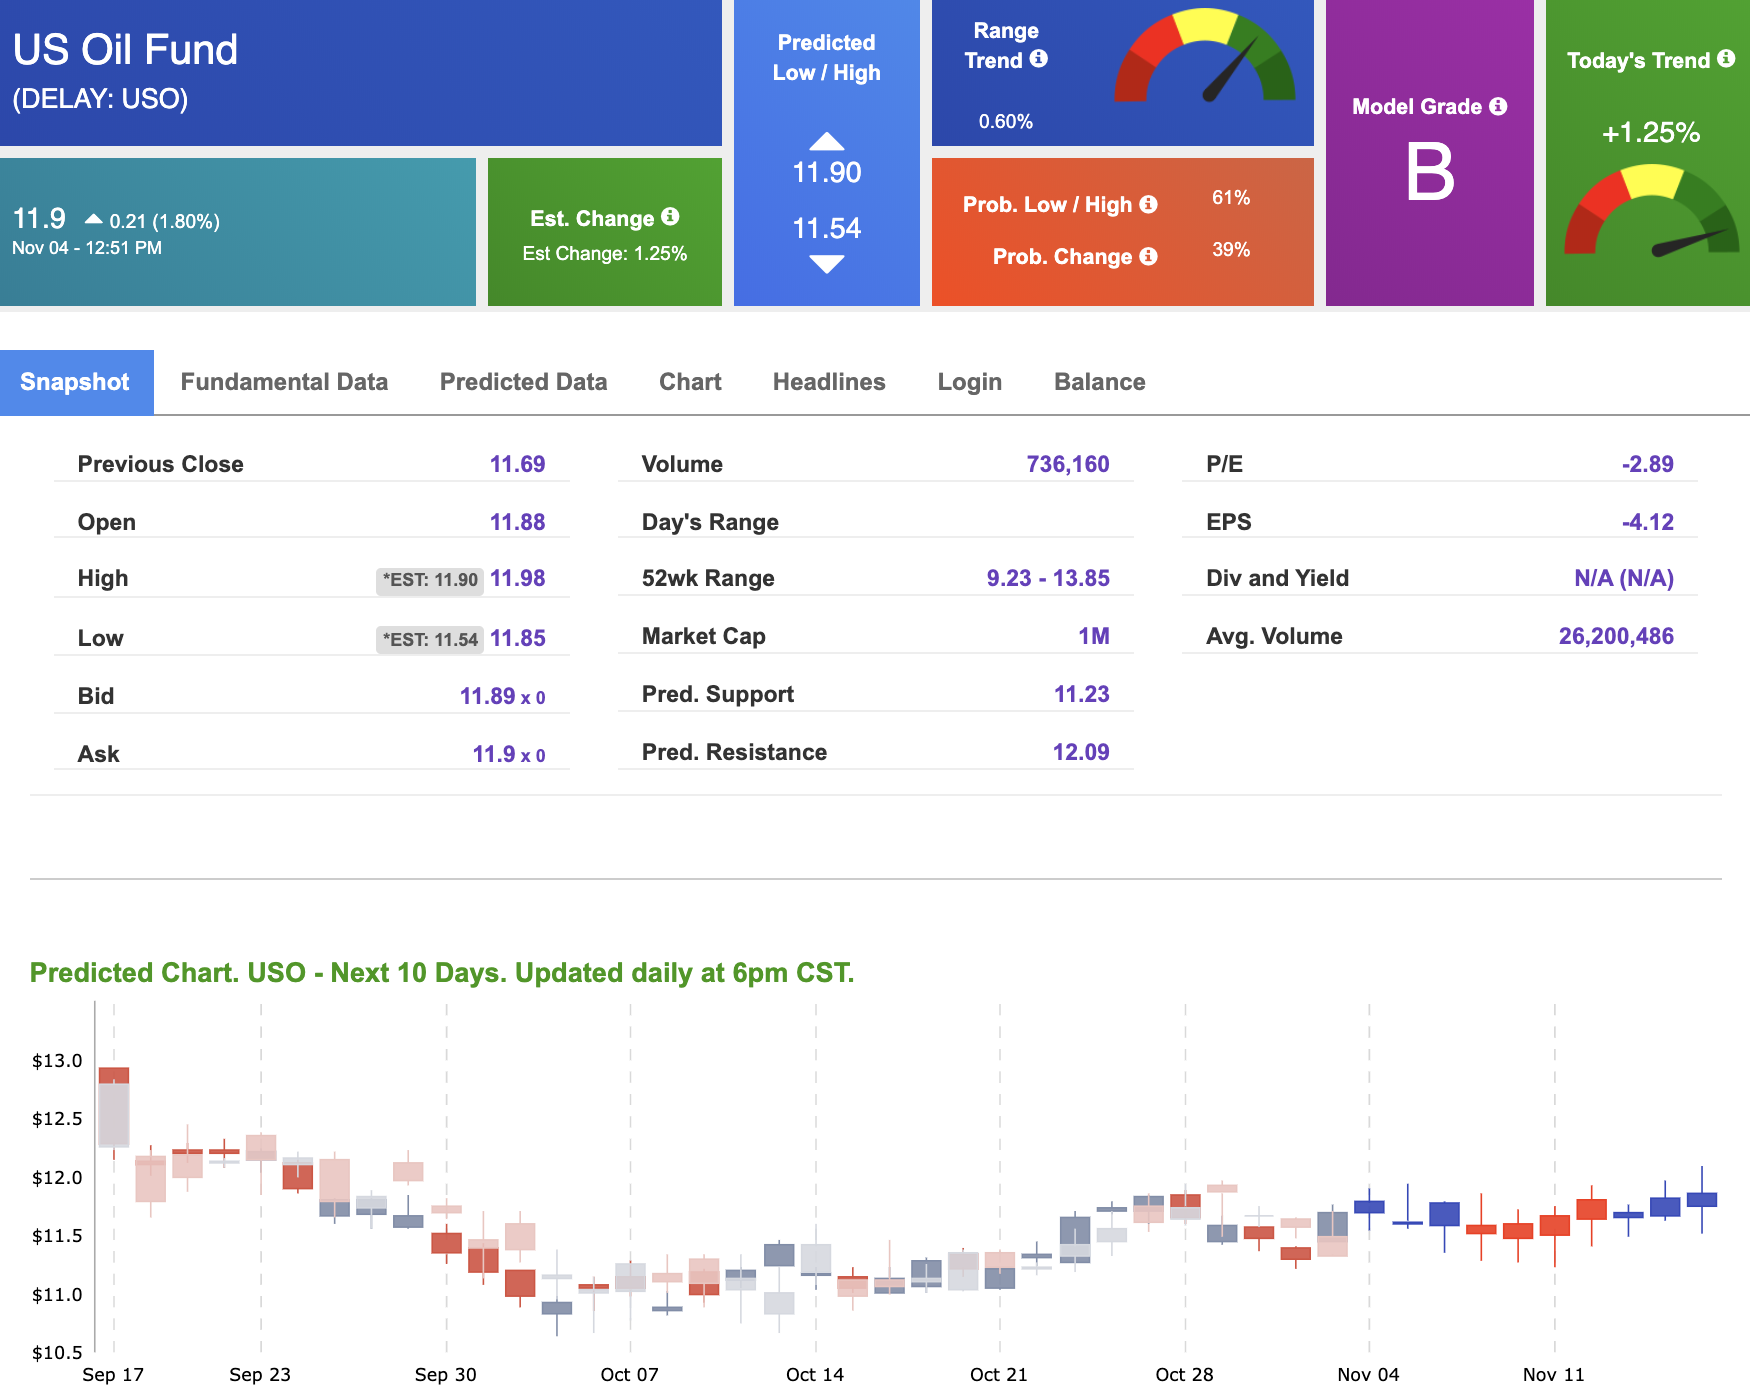Click the Model Grade info icon

[1498, 106]
